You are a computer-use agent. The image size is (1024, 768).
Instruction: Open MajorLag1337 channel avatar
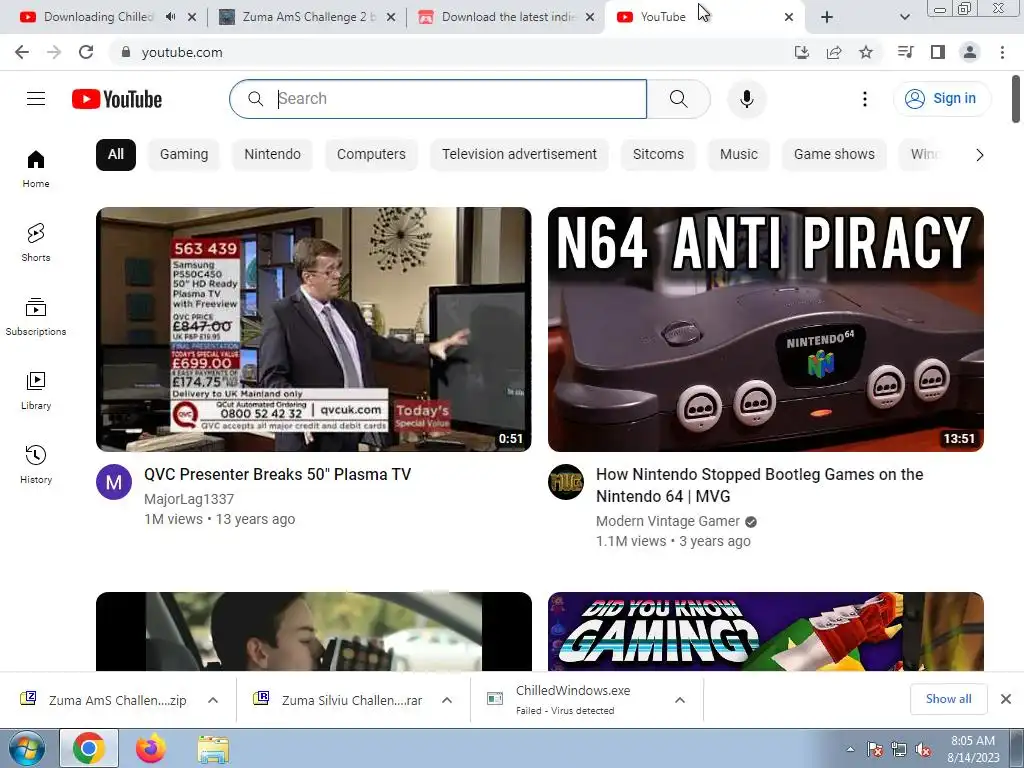(114, 482)
